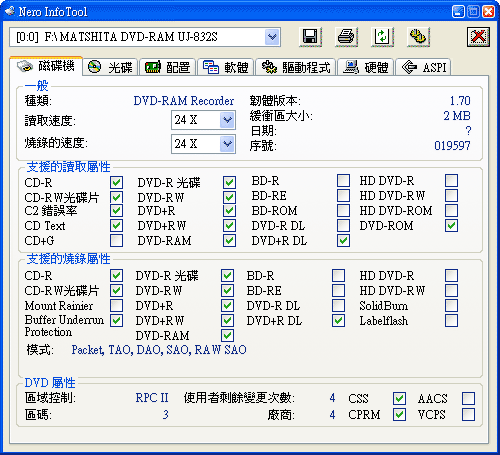Toggle CD+G read feature checkbox
This screenshot has height=455, width=500.
tap(116, 240)
